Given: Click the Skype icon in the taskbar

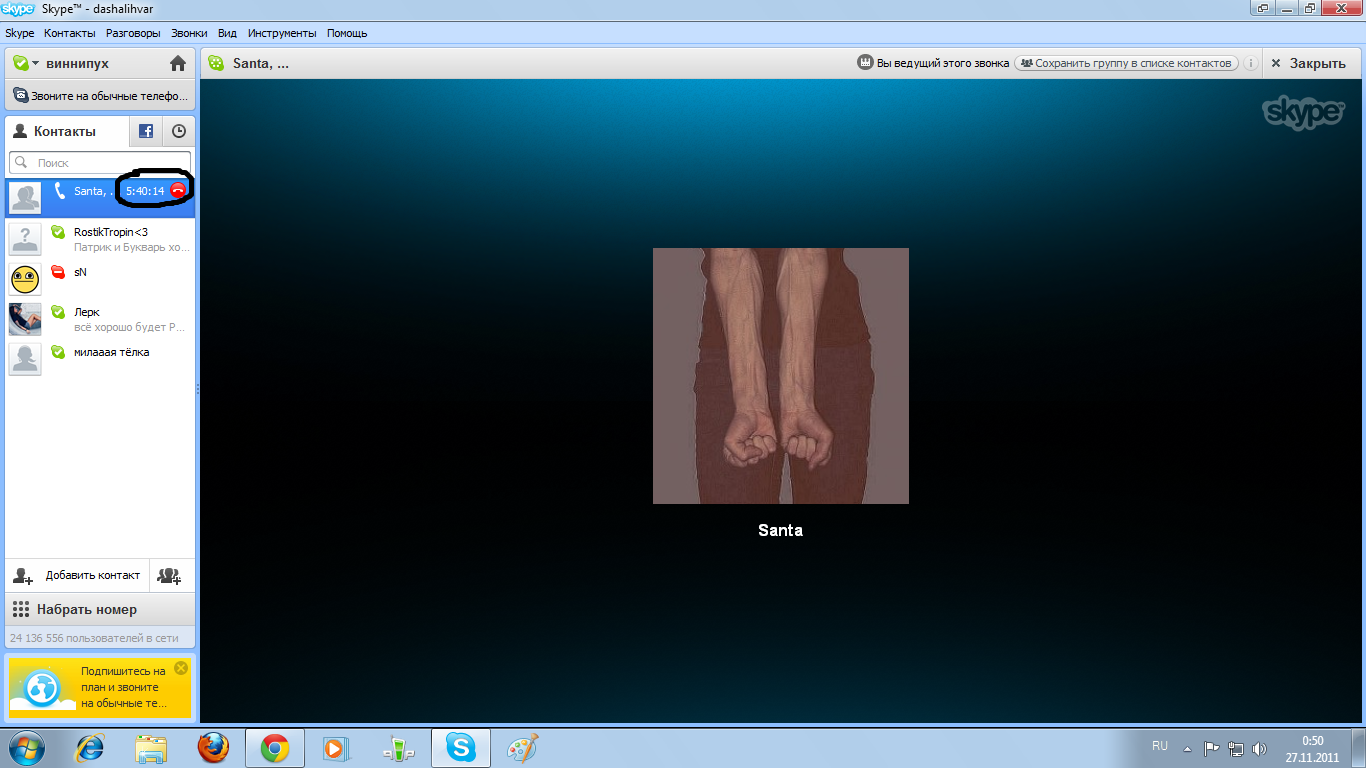Looking at the screenshot, I should (461, 748).
